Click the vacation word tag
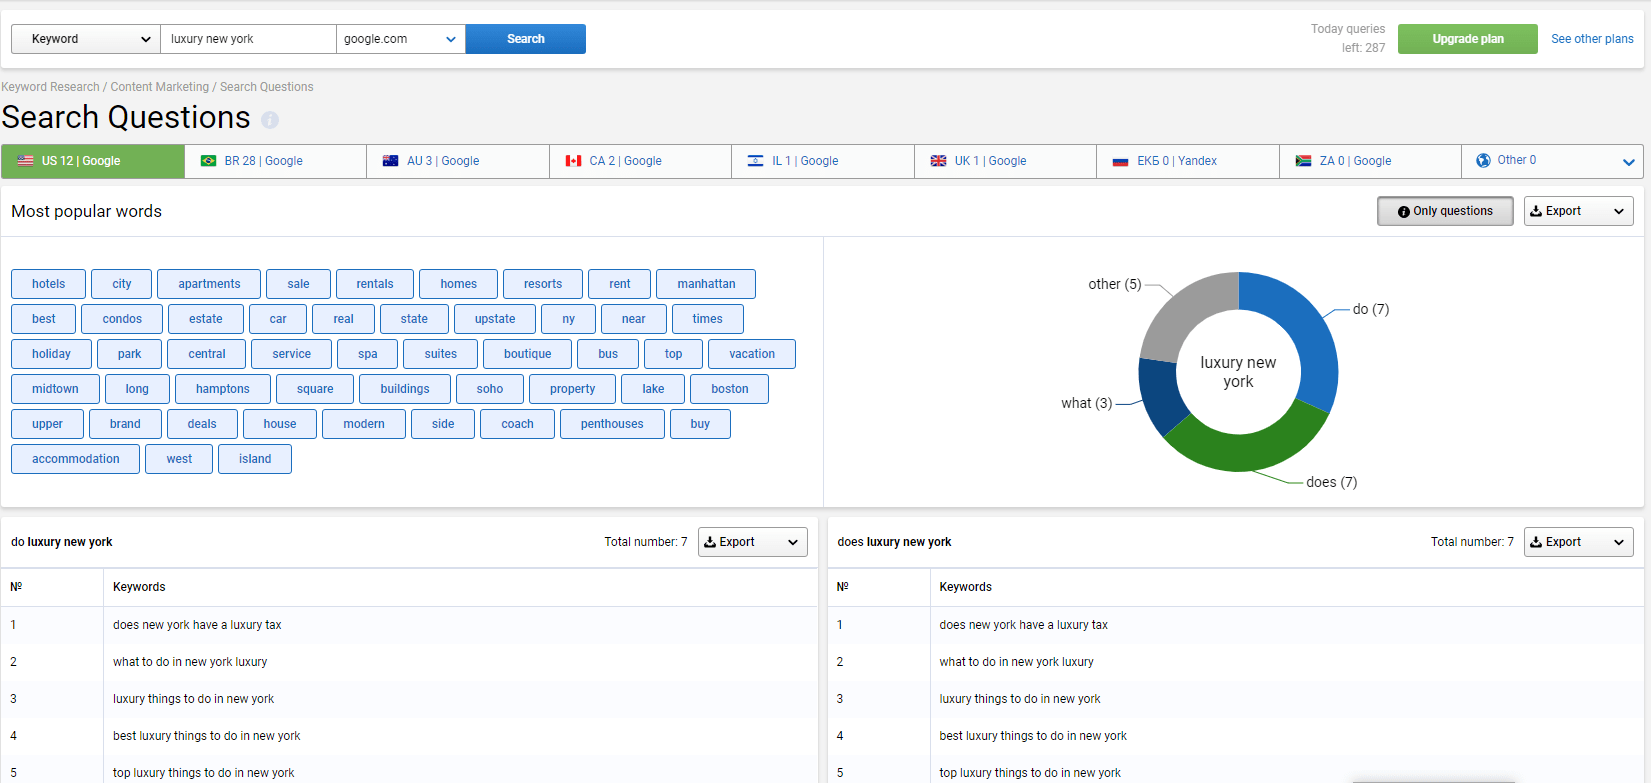Screen dimensions: 1651x783 pyautogui.click(x=752, y=354)
